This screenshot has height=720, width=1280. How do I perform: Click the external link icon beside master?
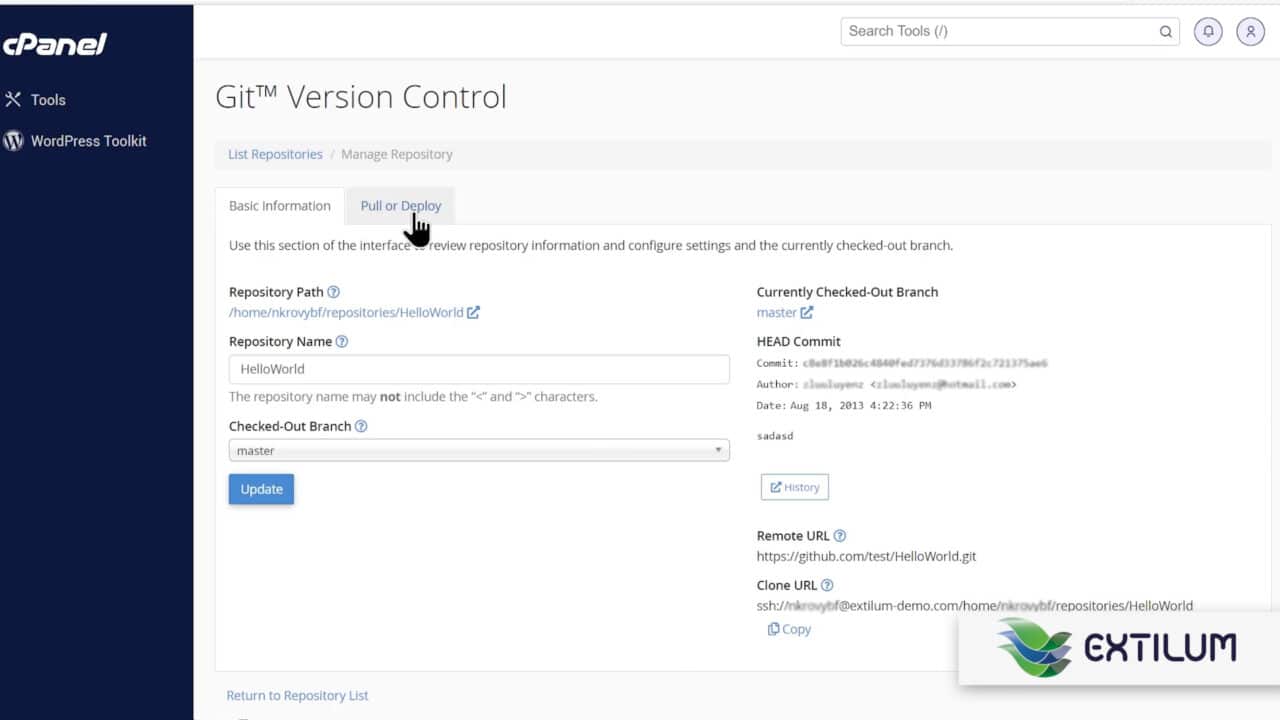[x=806, y=312]
